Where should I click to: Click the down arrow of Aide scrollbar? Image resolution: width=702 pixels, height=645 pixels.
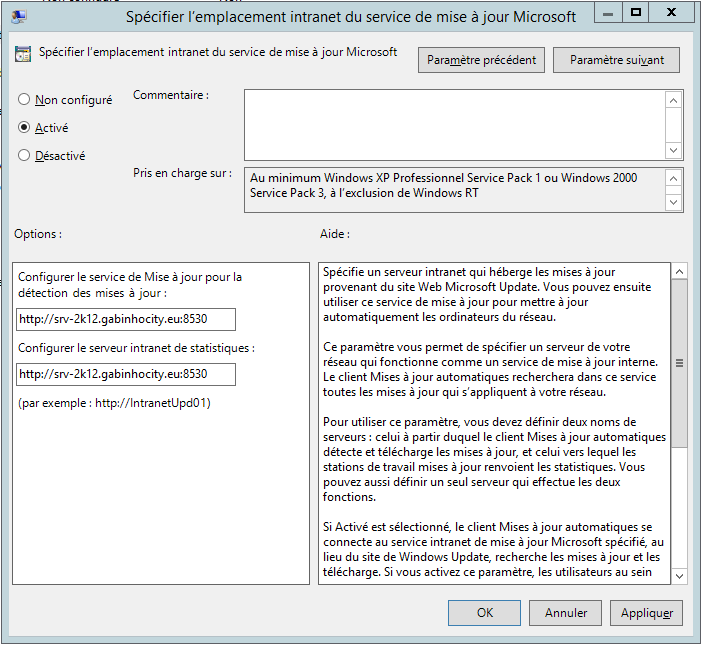[x=679, y=576]
